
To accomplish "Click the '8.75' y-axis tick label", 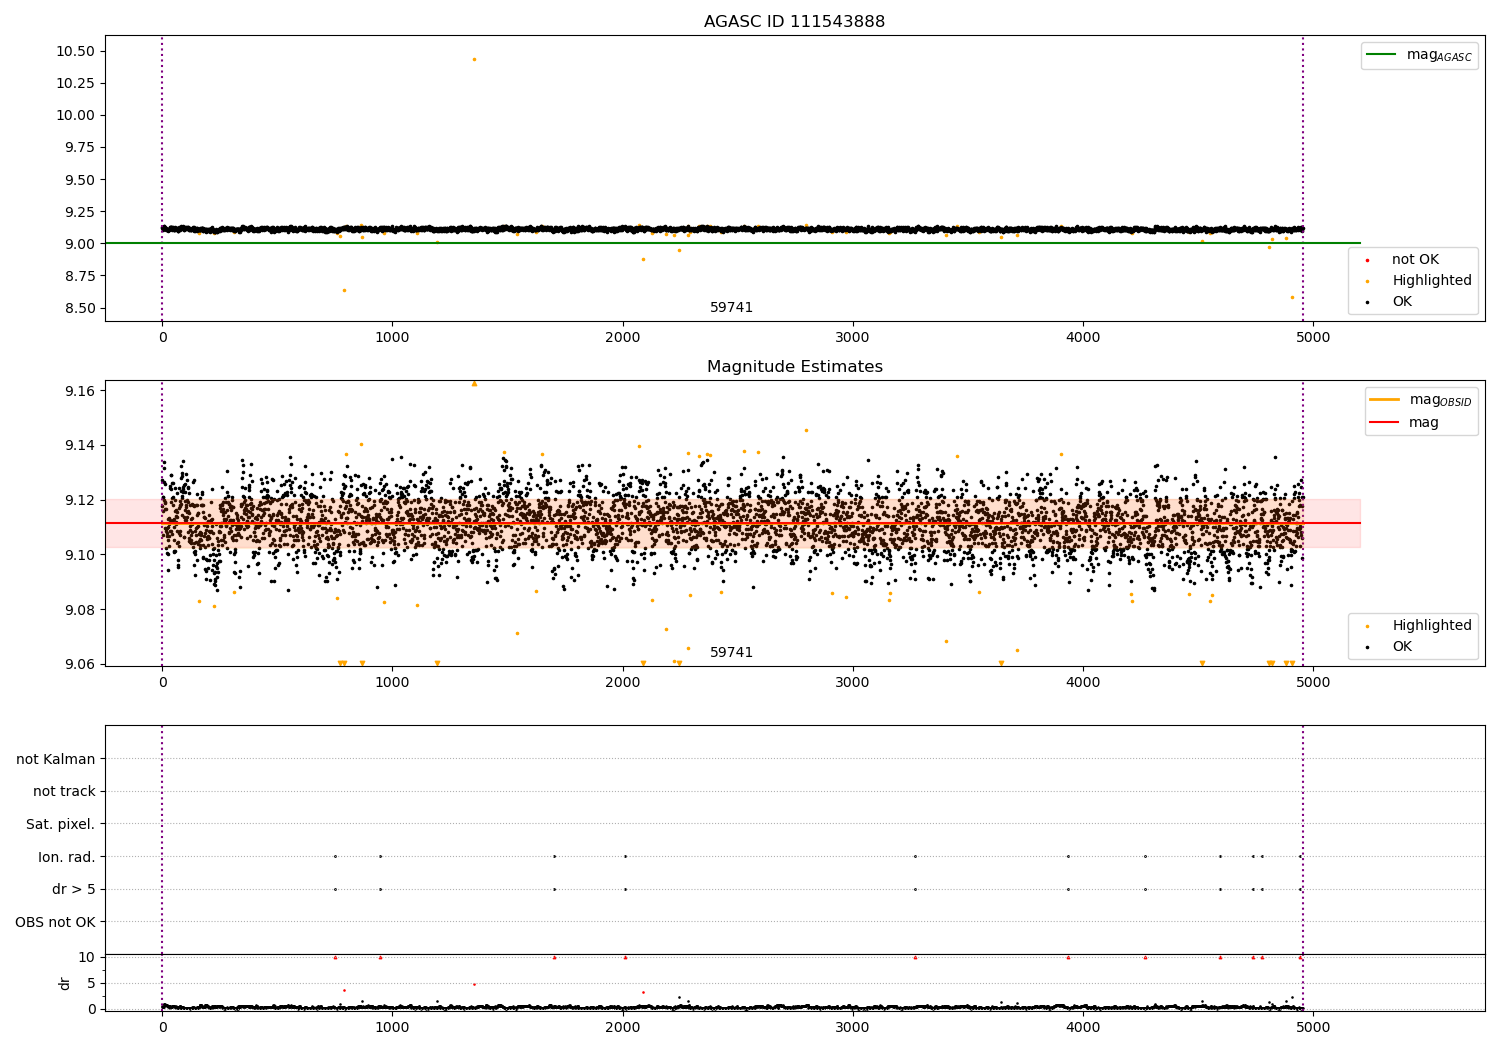I will point(79,276).
